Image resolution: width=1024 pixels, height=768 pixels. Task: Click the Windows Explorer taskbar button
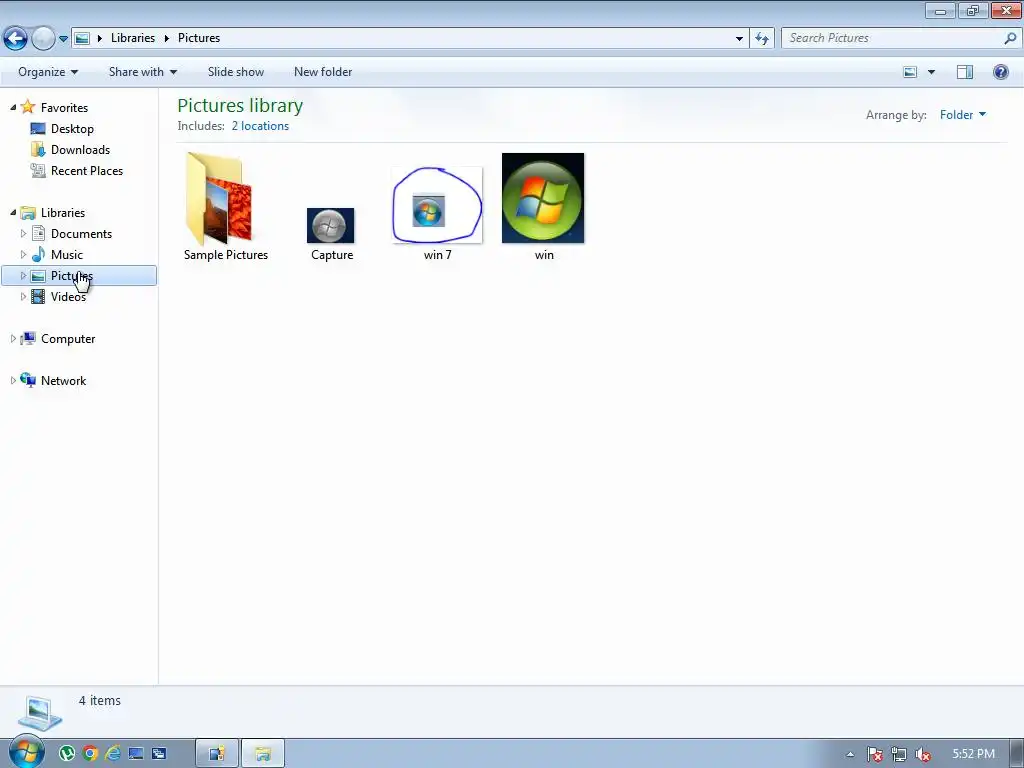tap(263, 754)
